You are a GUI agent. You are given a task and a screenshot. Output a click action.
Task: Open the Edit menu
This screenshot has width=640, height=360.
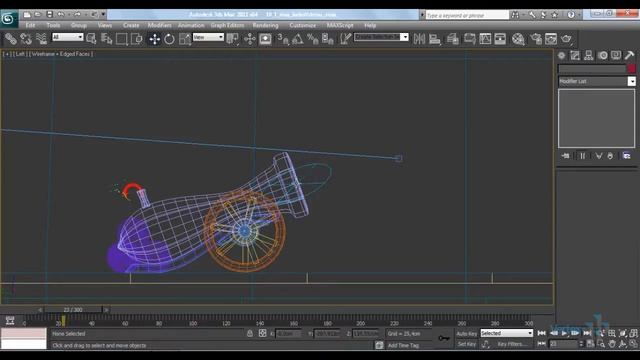pos(30,25)
